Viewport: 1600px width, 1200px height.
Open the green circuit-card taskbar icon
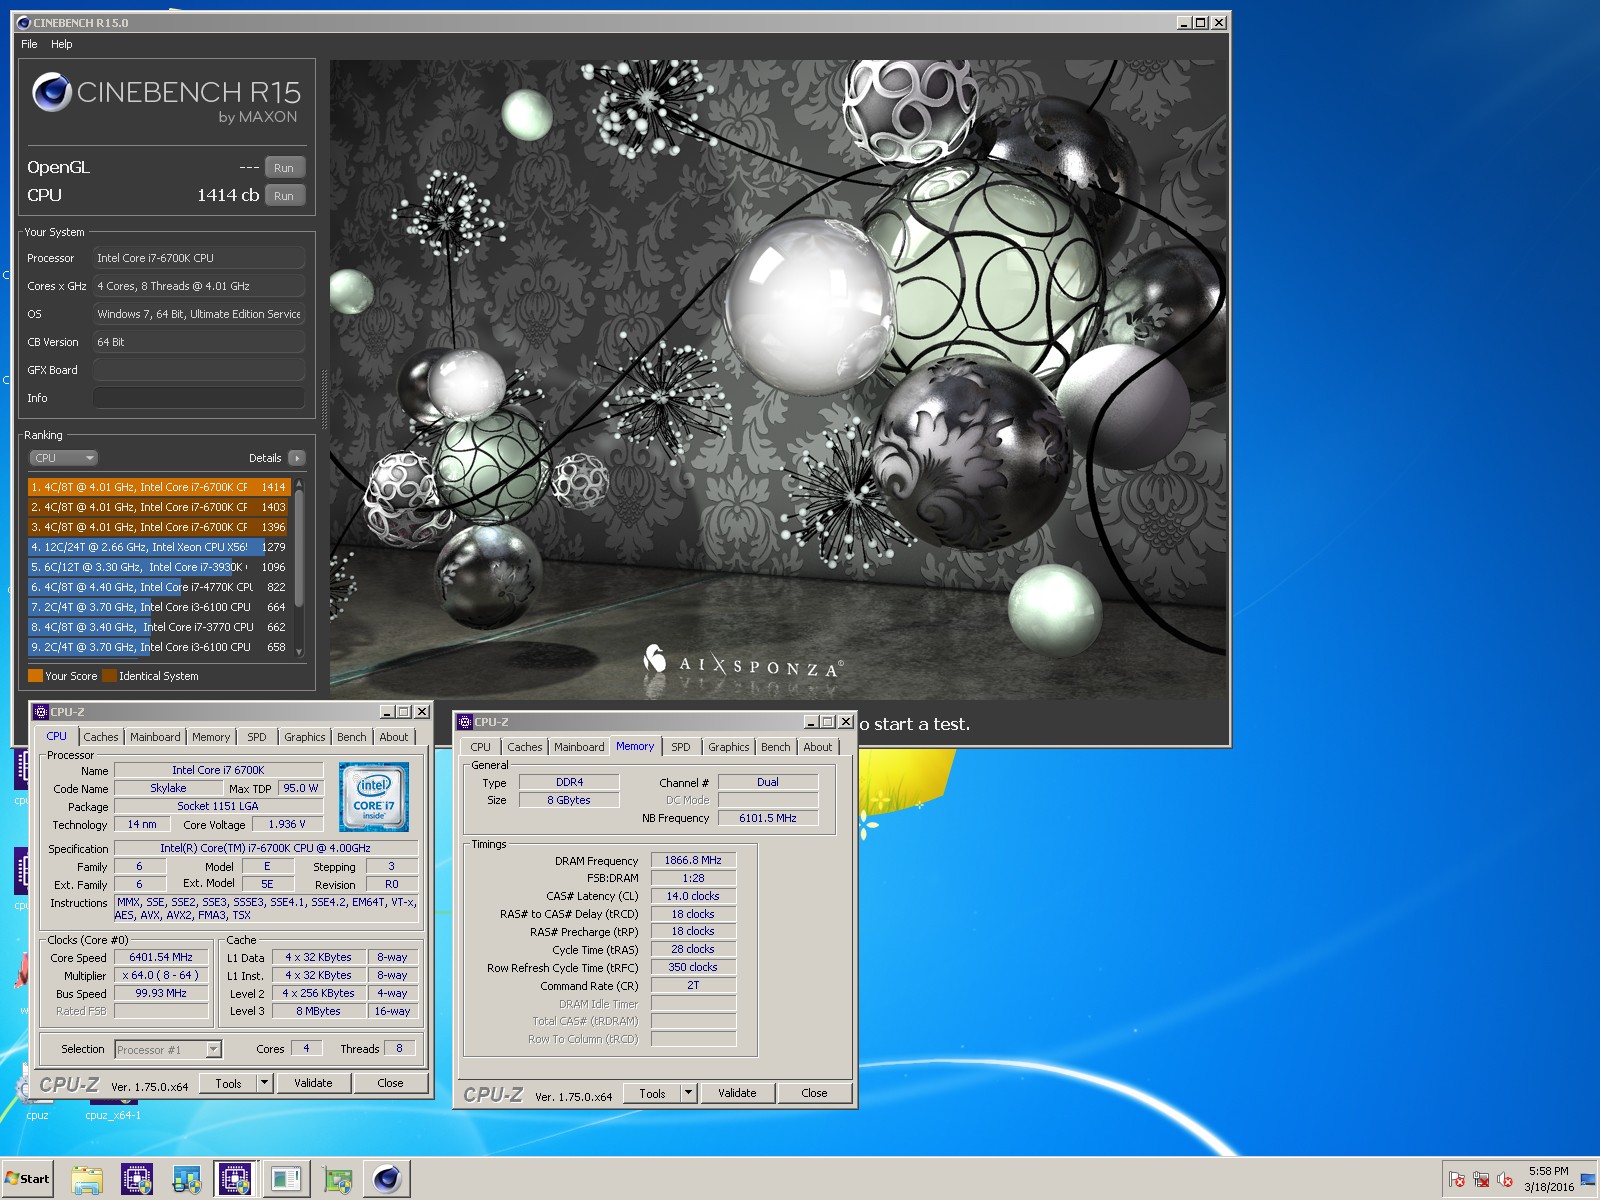338,1179
